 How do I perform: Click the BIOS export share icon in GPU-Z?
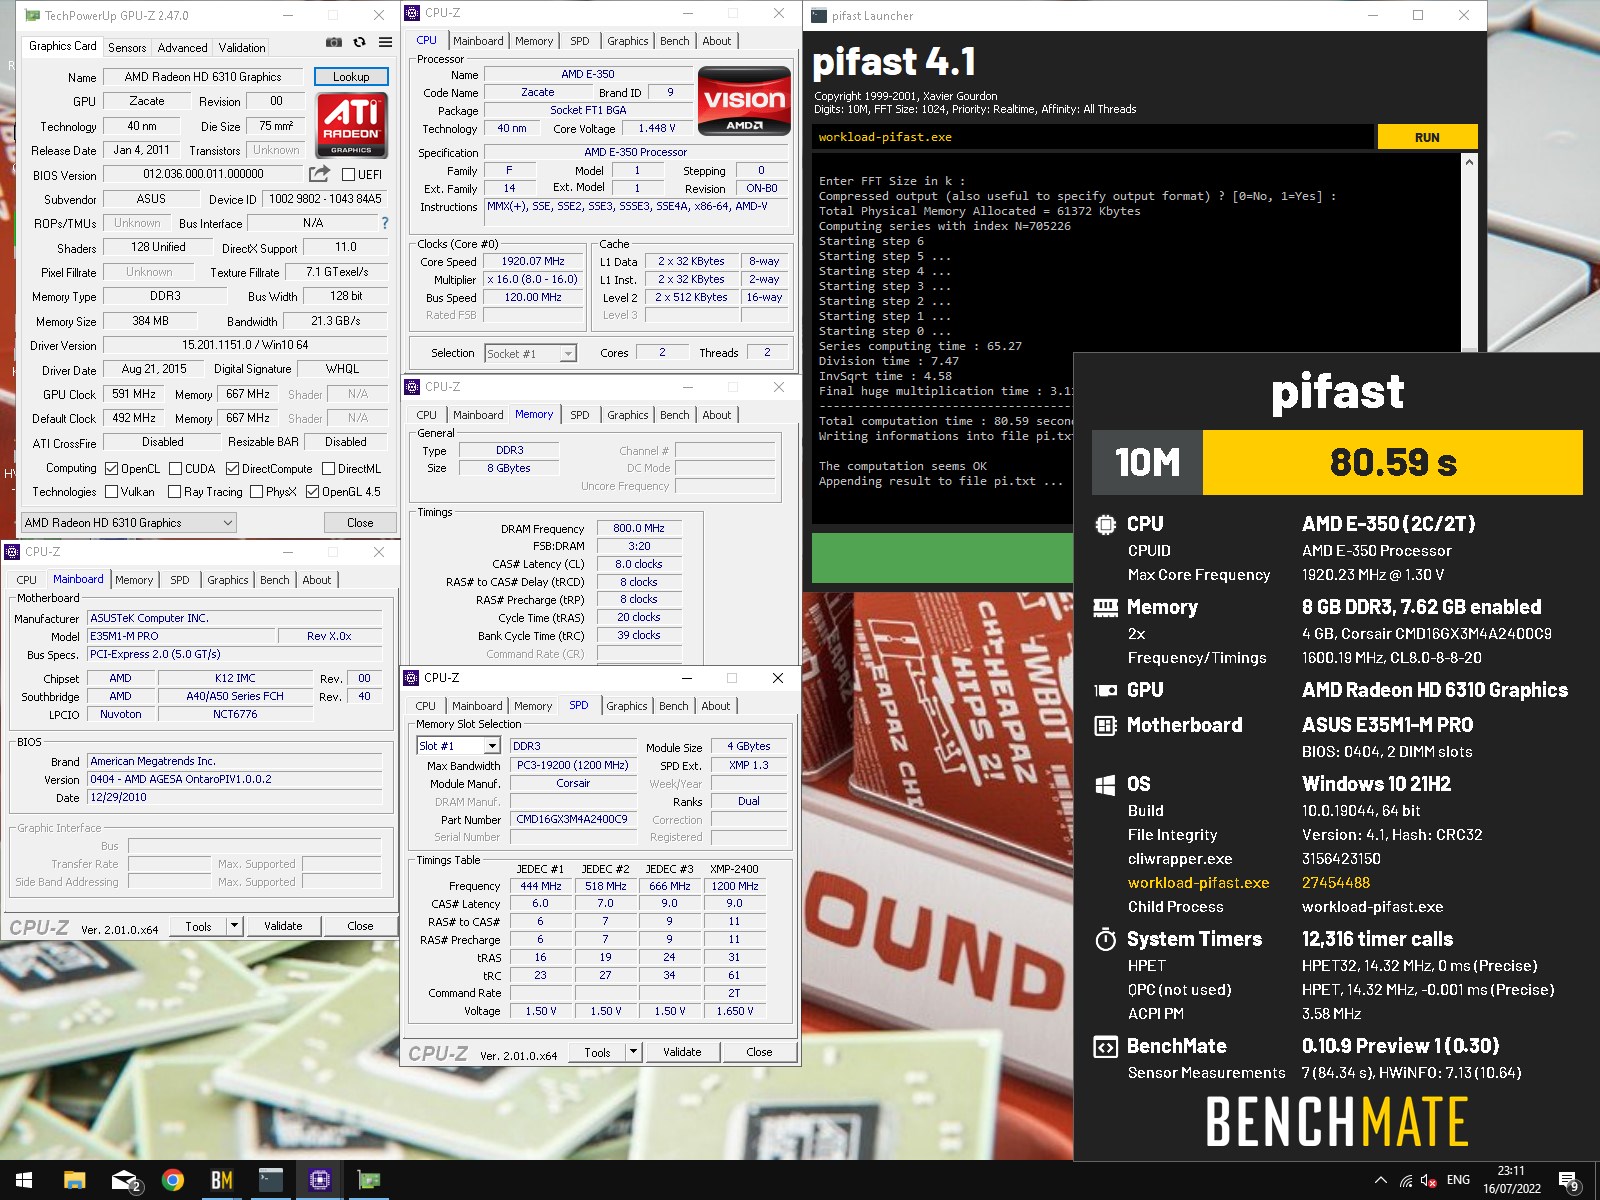321,174
